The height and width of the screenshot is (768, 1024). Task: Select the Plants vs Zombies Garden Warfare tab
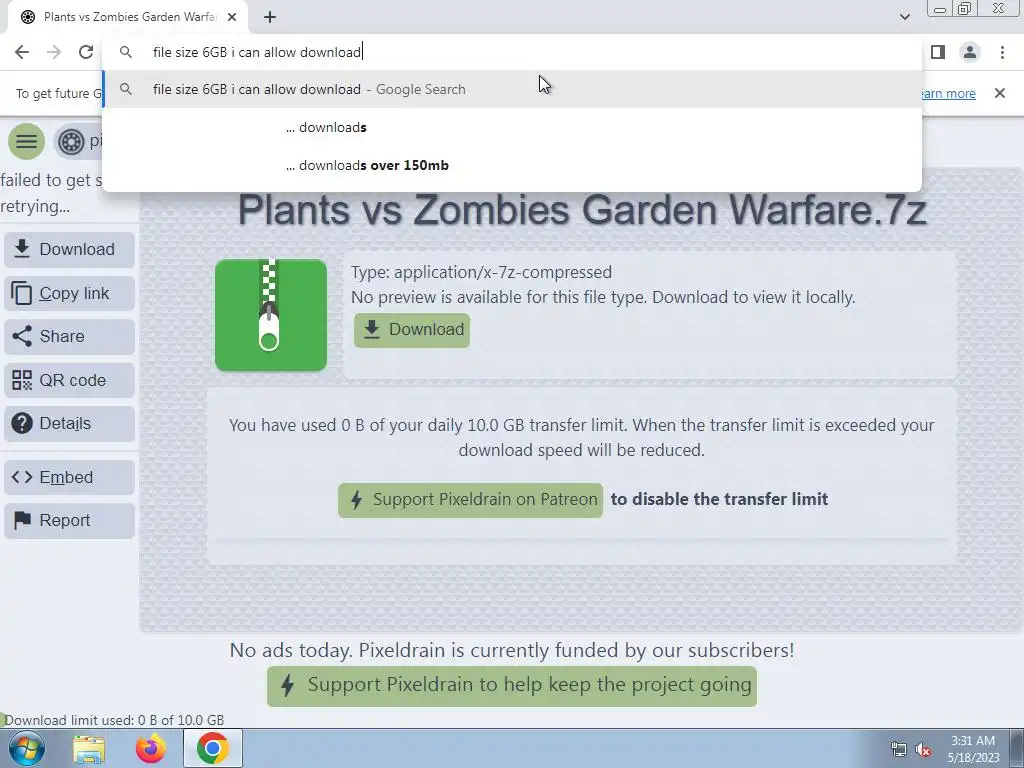[x=128, y=17]
